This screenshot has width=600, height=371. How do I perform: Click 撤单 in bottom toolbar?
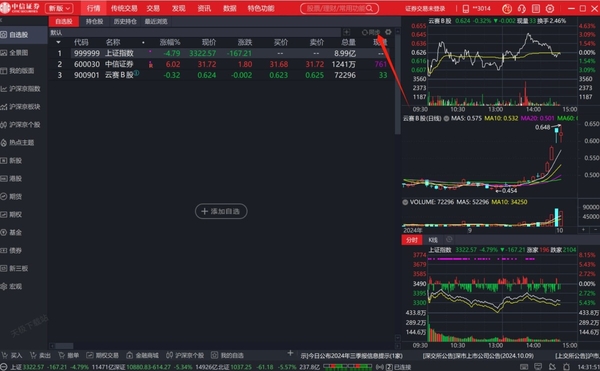[x=69, y=355]
